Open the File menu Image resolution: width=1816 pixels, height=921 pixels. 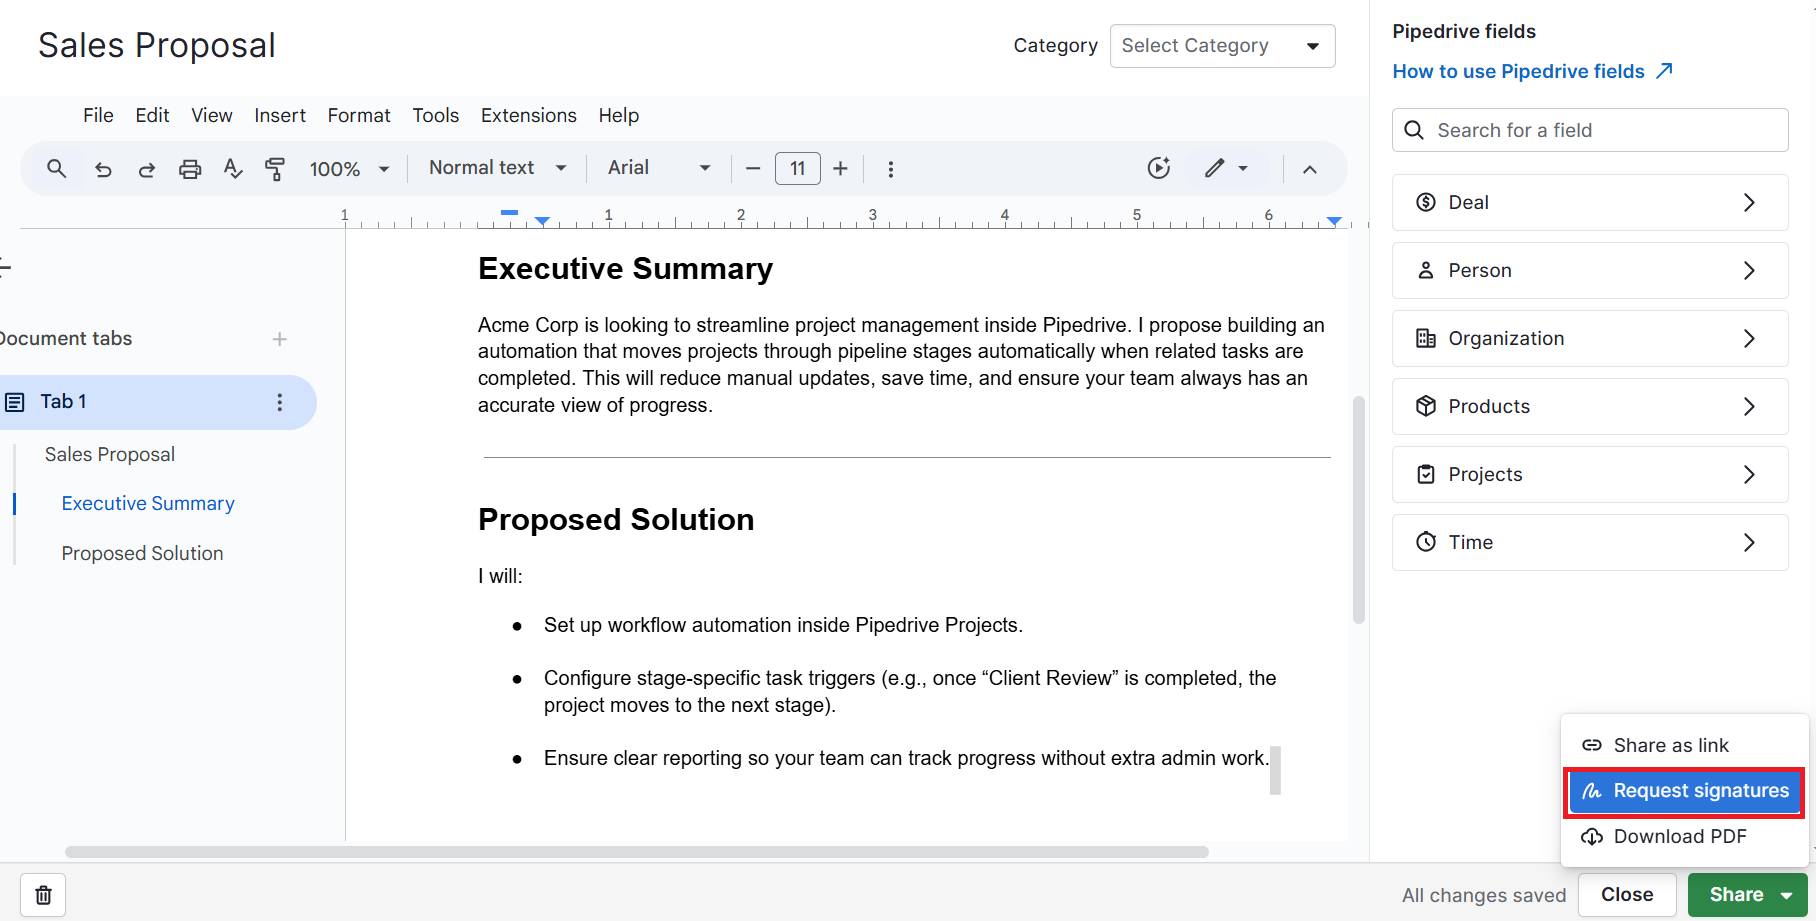pos(98,115)
